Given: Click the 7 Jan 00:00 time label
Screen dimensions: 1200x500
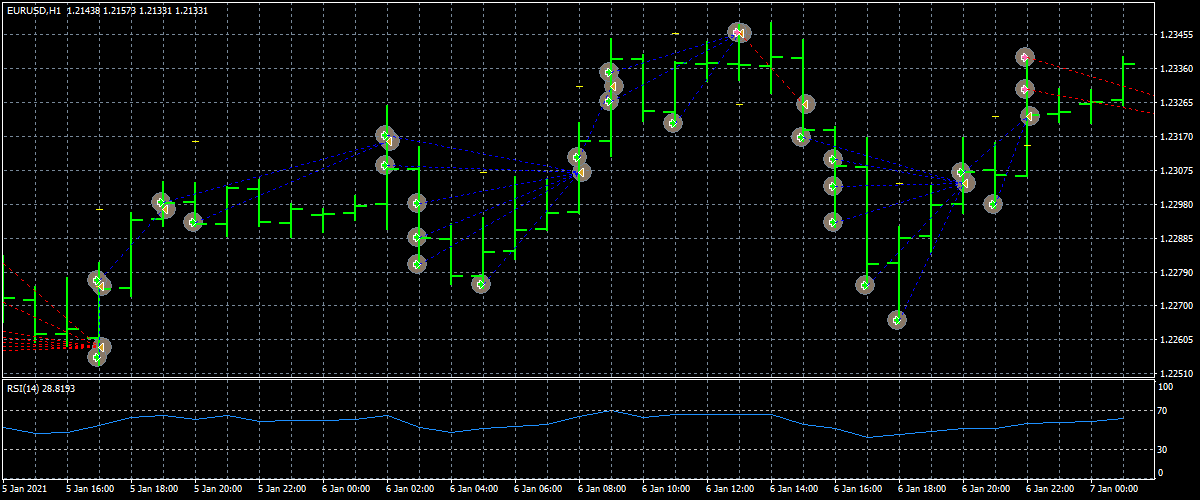Looking at the screenshot, I should 1114,490.
